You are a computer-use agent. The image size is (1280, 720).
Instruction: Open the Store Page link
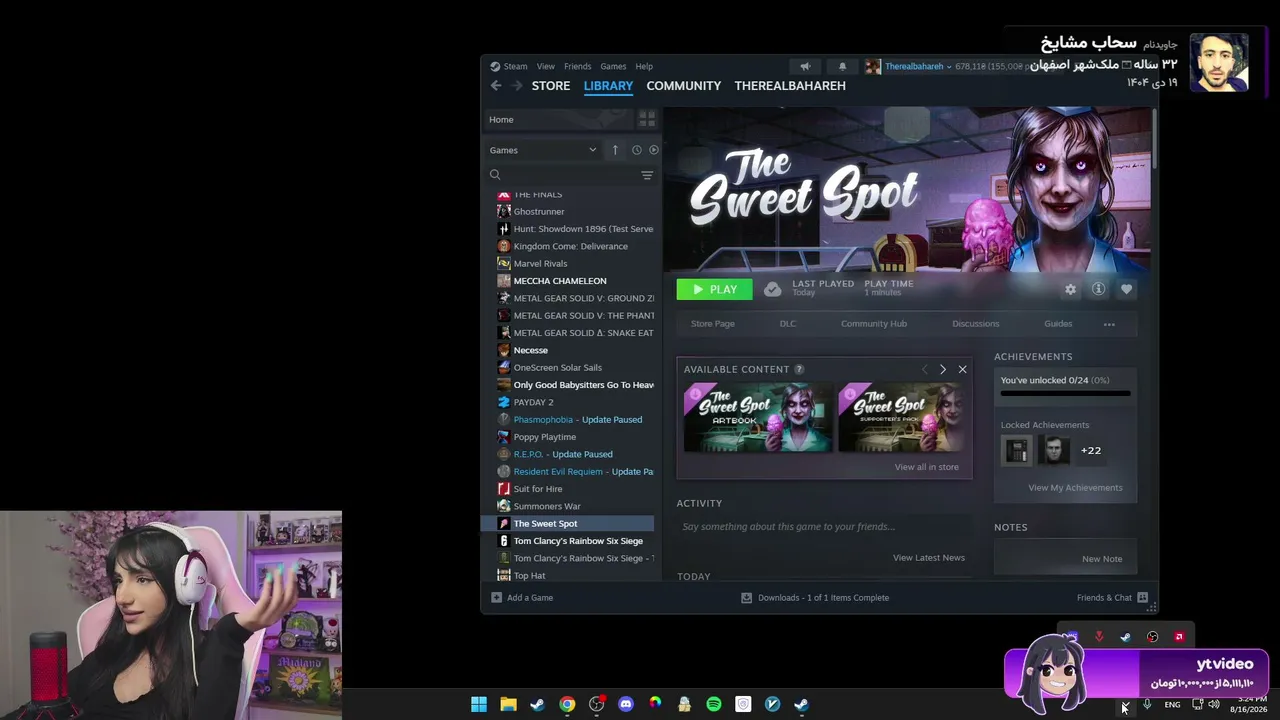click(x=713, y=324)
